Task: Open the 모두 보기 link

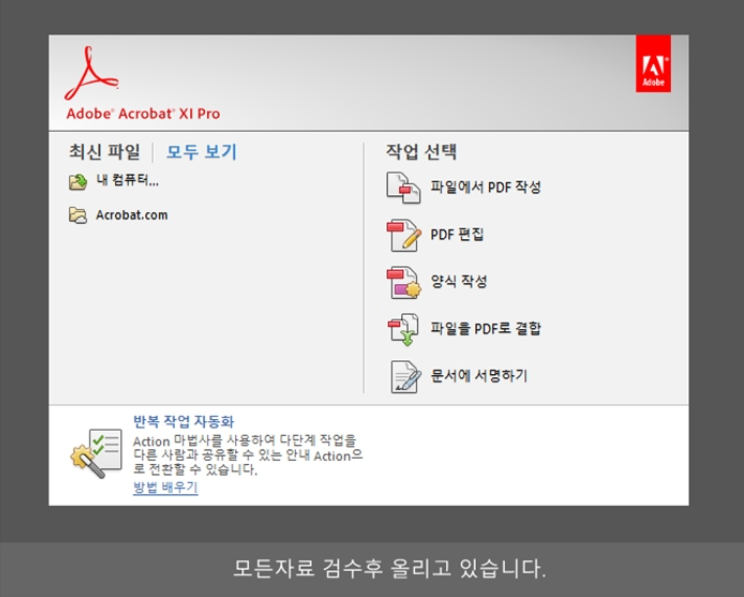Action: pyautogui.click(x=201, y=152)
